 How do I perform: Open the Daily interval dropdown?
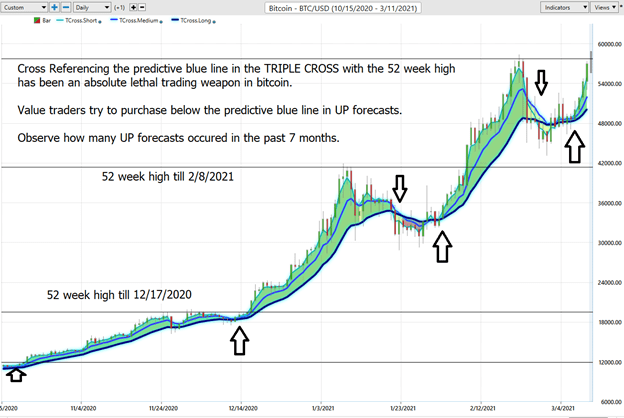click(x=92, y=8)
